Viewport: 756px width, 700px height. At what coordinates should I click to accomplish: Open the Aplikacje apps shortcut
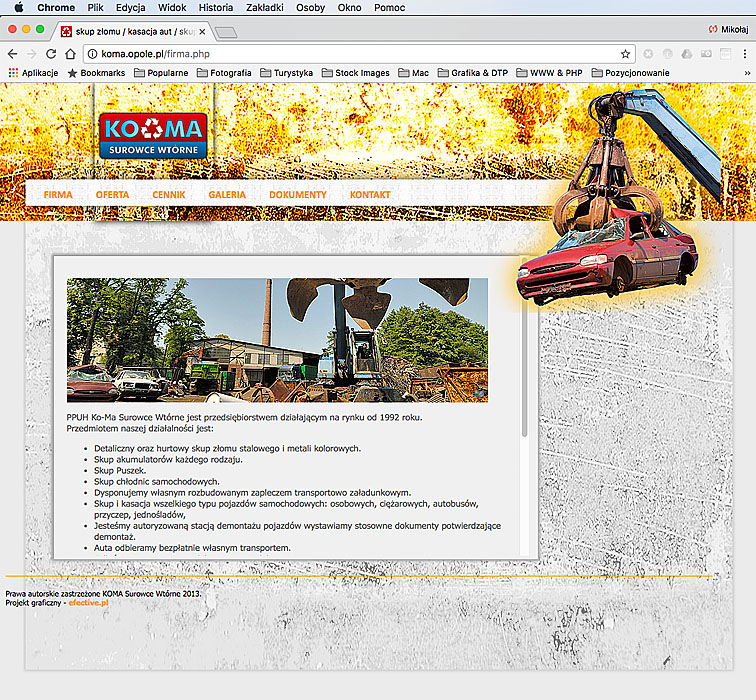33,73
